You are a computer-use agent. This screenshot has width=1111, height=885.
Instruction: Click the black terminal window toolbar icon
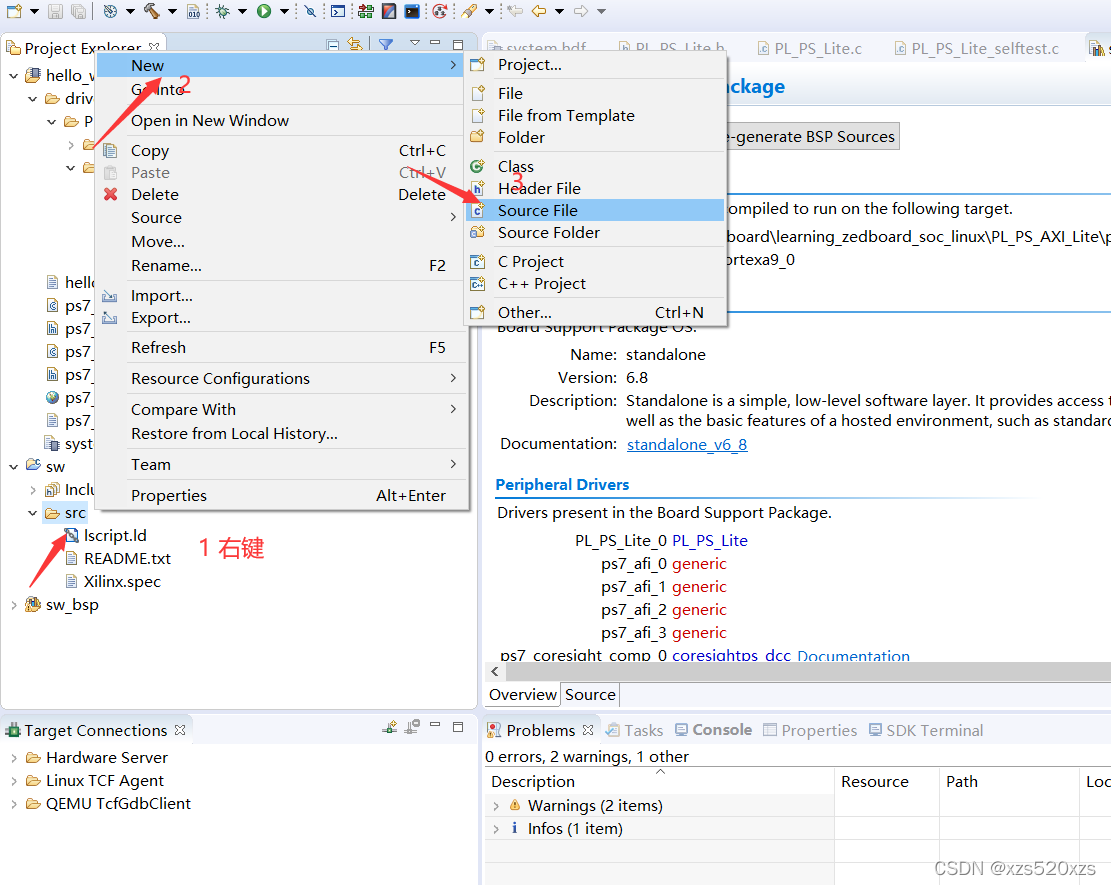point(412,11)
